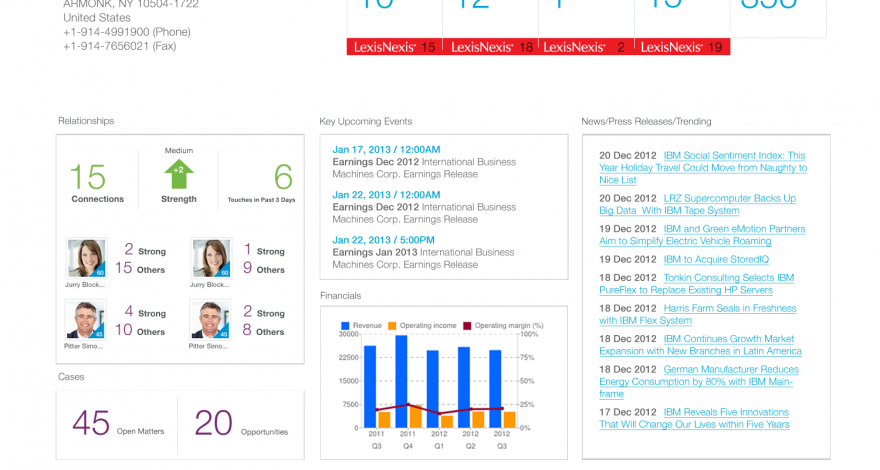Viewport: 880px width, 470px height.
Task: Click the LexisNexis badge showing 2
Action: point(586,47)
